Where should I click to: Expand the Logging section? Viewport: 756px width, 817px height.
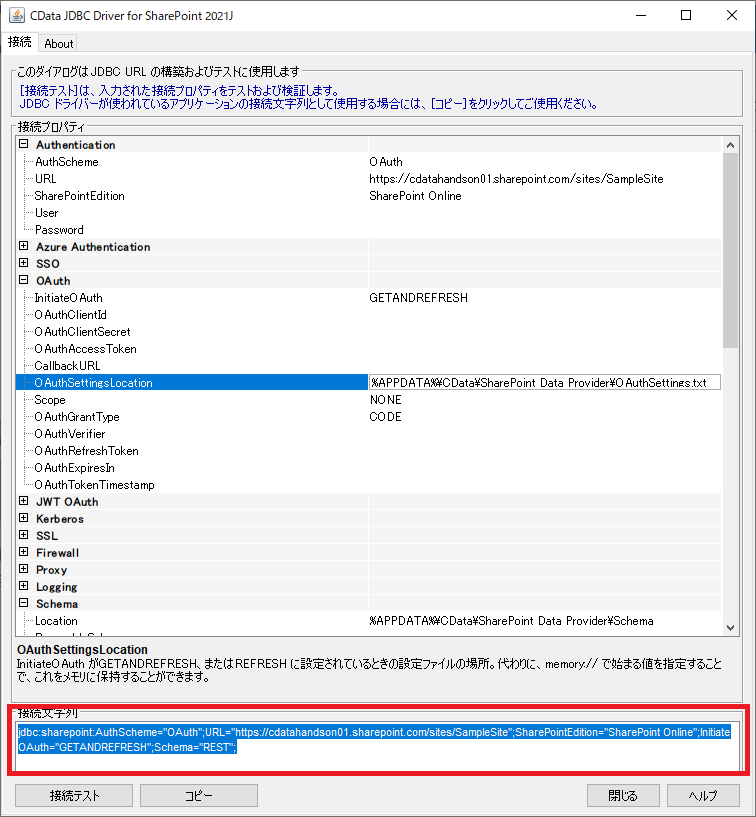pyautogui.click(x=23, y=586)
